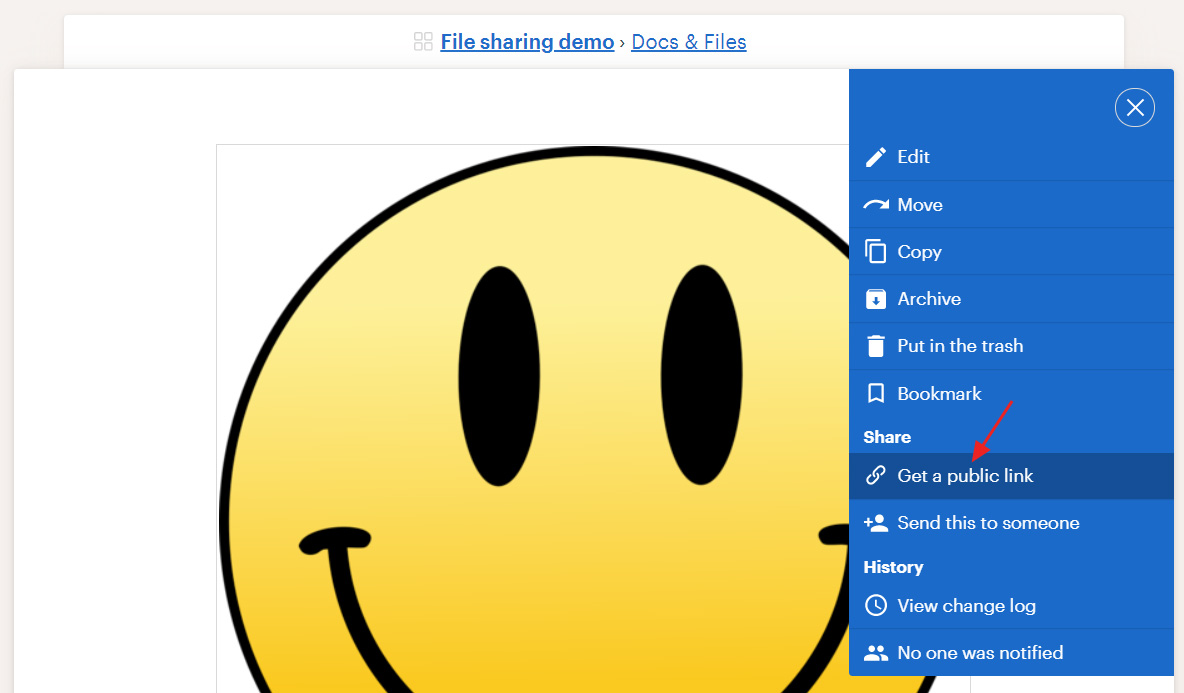Choose the Copy menu entry

1011,251
